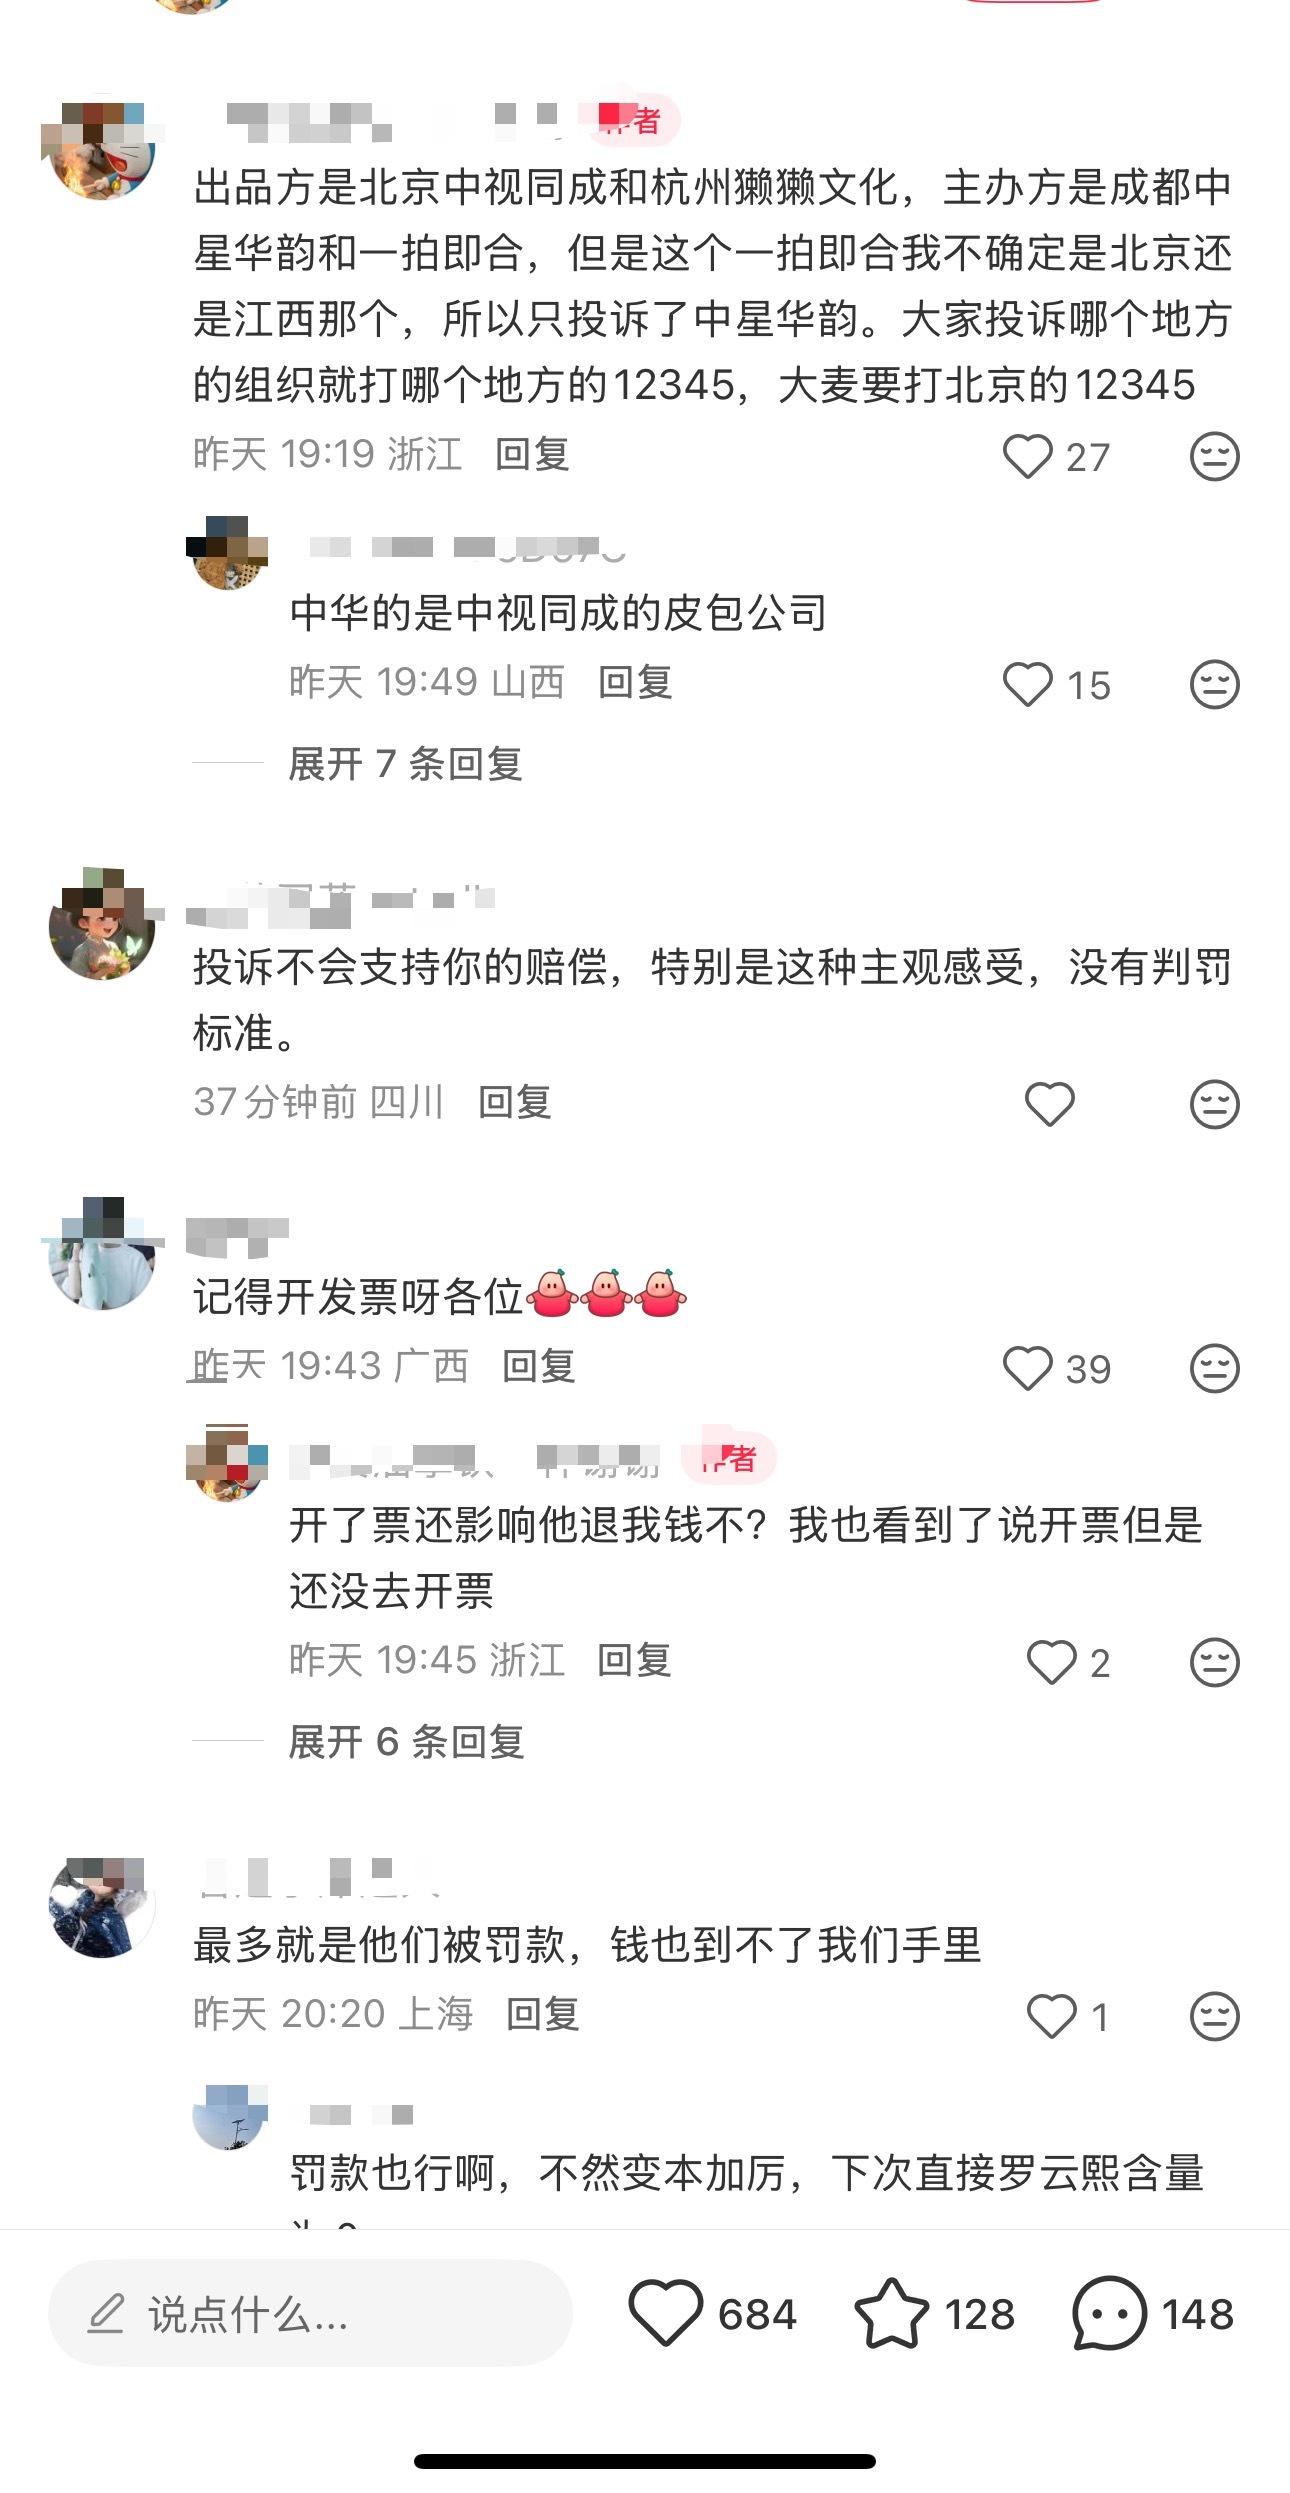Reply to the 37分钟前 四川 comment
Screen dimensions: 1290x2493
pyautogui.click(x=515, y=1103)
